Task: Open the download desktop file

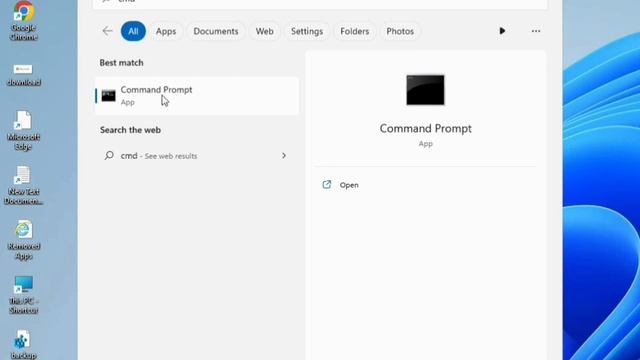Action: pos(24,76)
